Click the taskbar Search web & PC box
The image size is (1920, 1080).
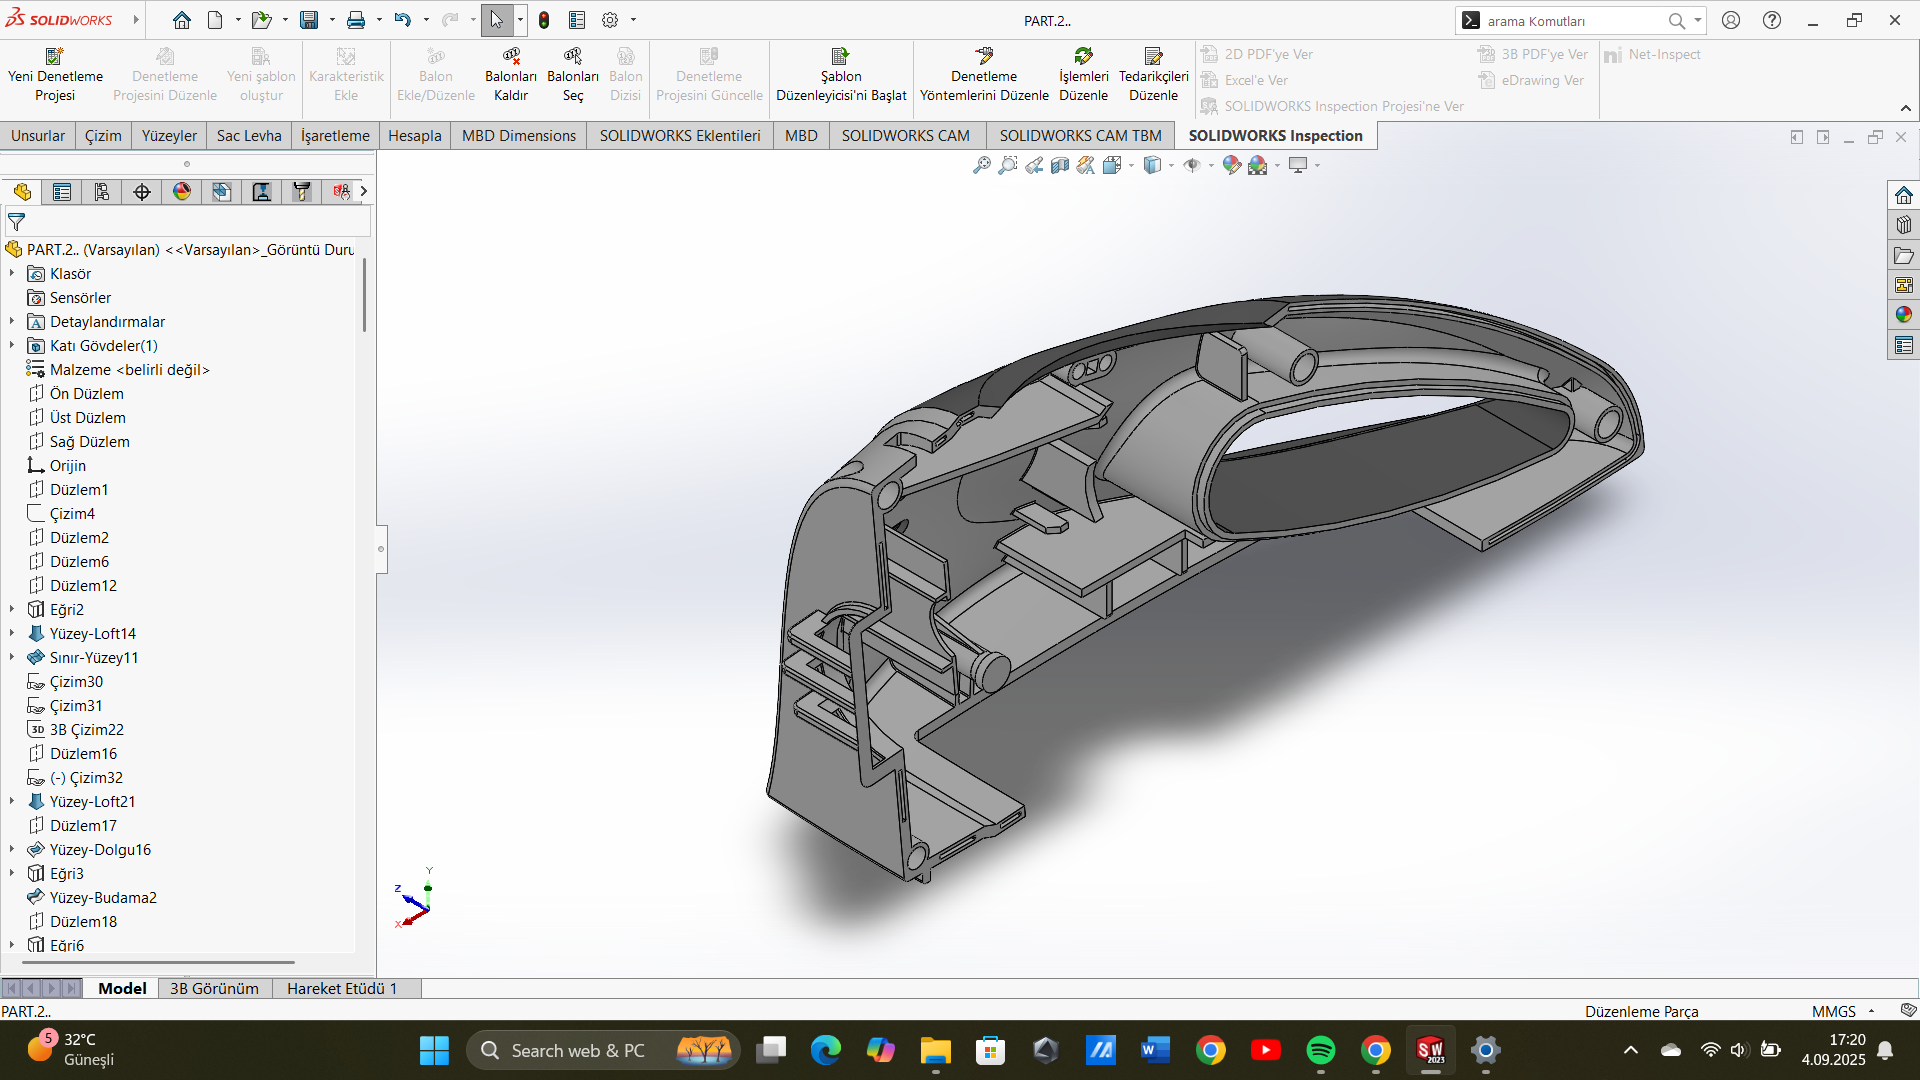coord(604,1050)
